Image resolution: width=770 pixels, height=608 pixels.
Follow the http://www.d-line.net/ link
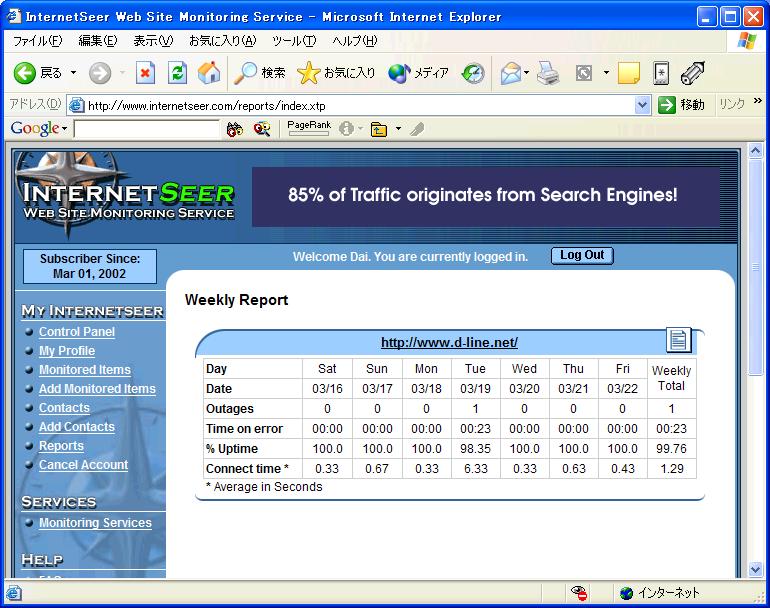point(449,342)
